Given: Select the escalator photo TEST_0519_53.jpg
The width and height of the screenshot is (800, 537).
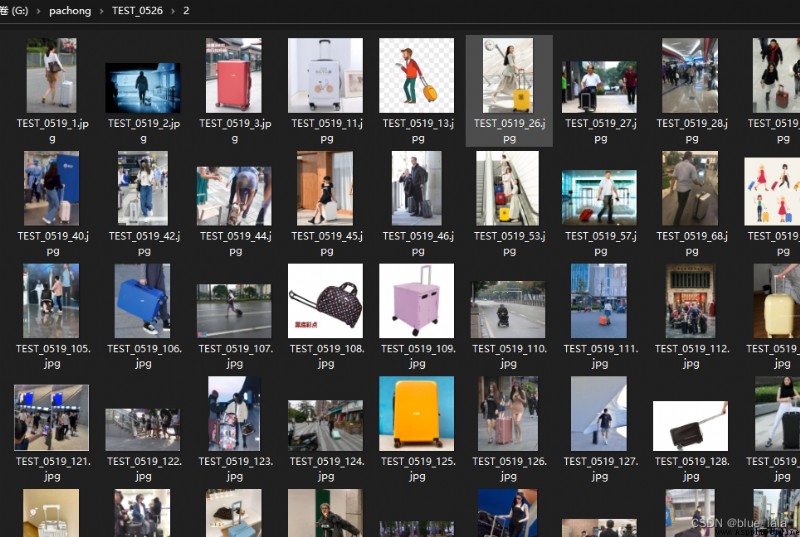Looking at the screenshot, I should pyautogui.click(x=508, y=188).
